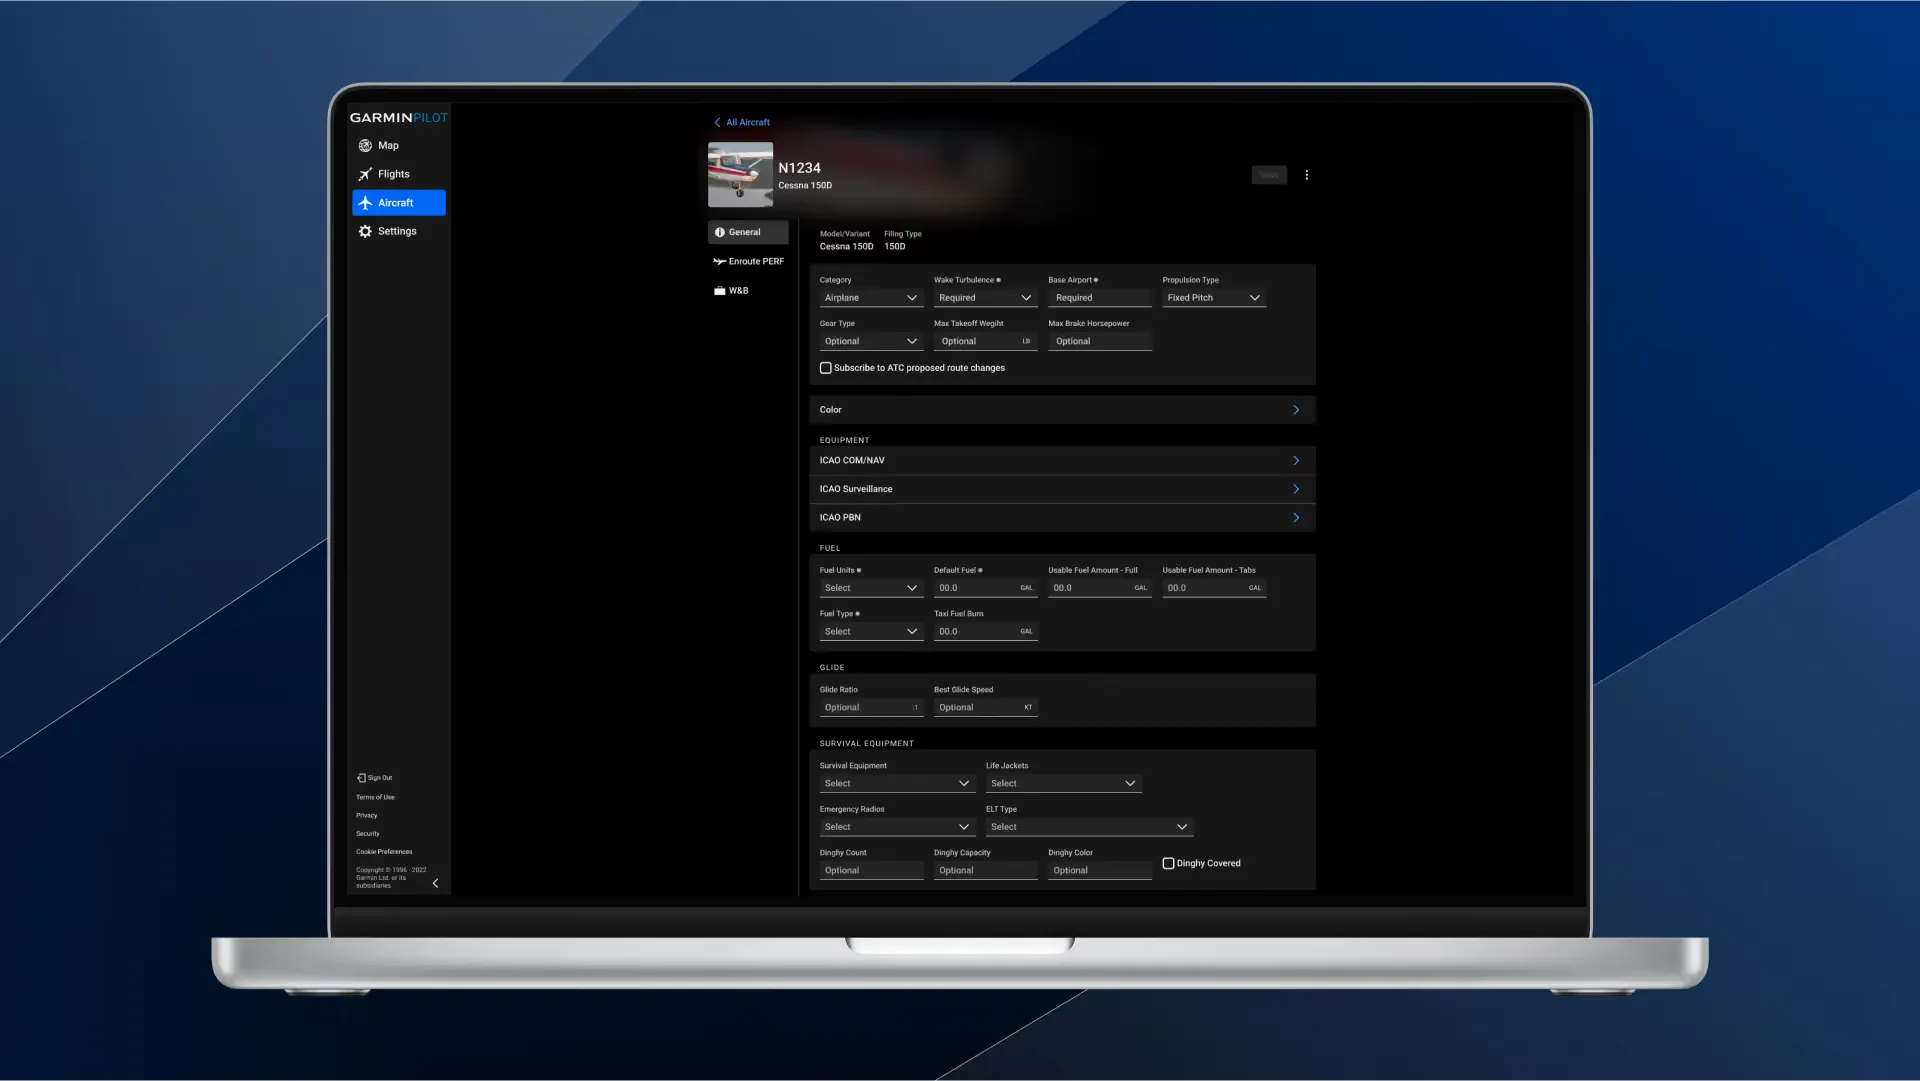This screenshot has width=1920, height=1081.
Task: Click the Cessna 150D aircraft photo thumbnail
Action: click(x=740, y=174)
